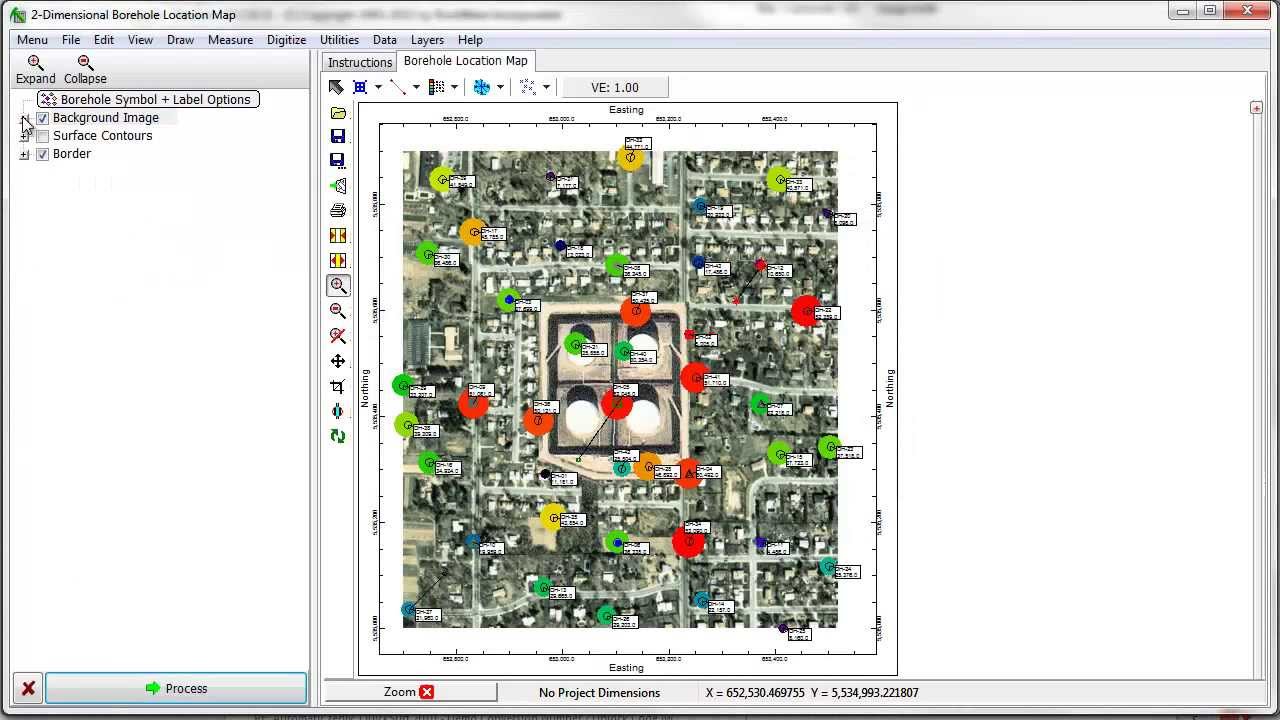Viewport: 1280px width, 720px height.
Task: Click the scattered points icon in toolbar
Action: (528, 87)
